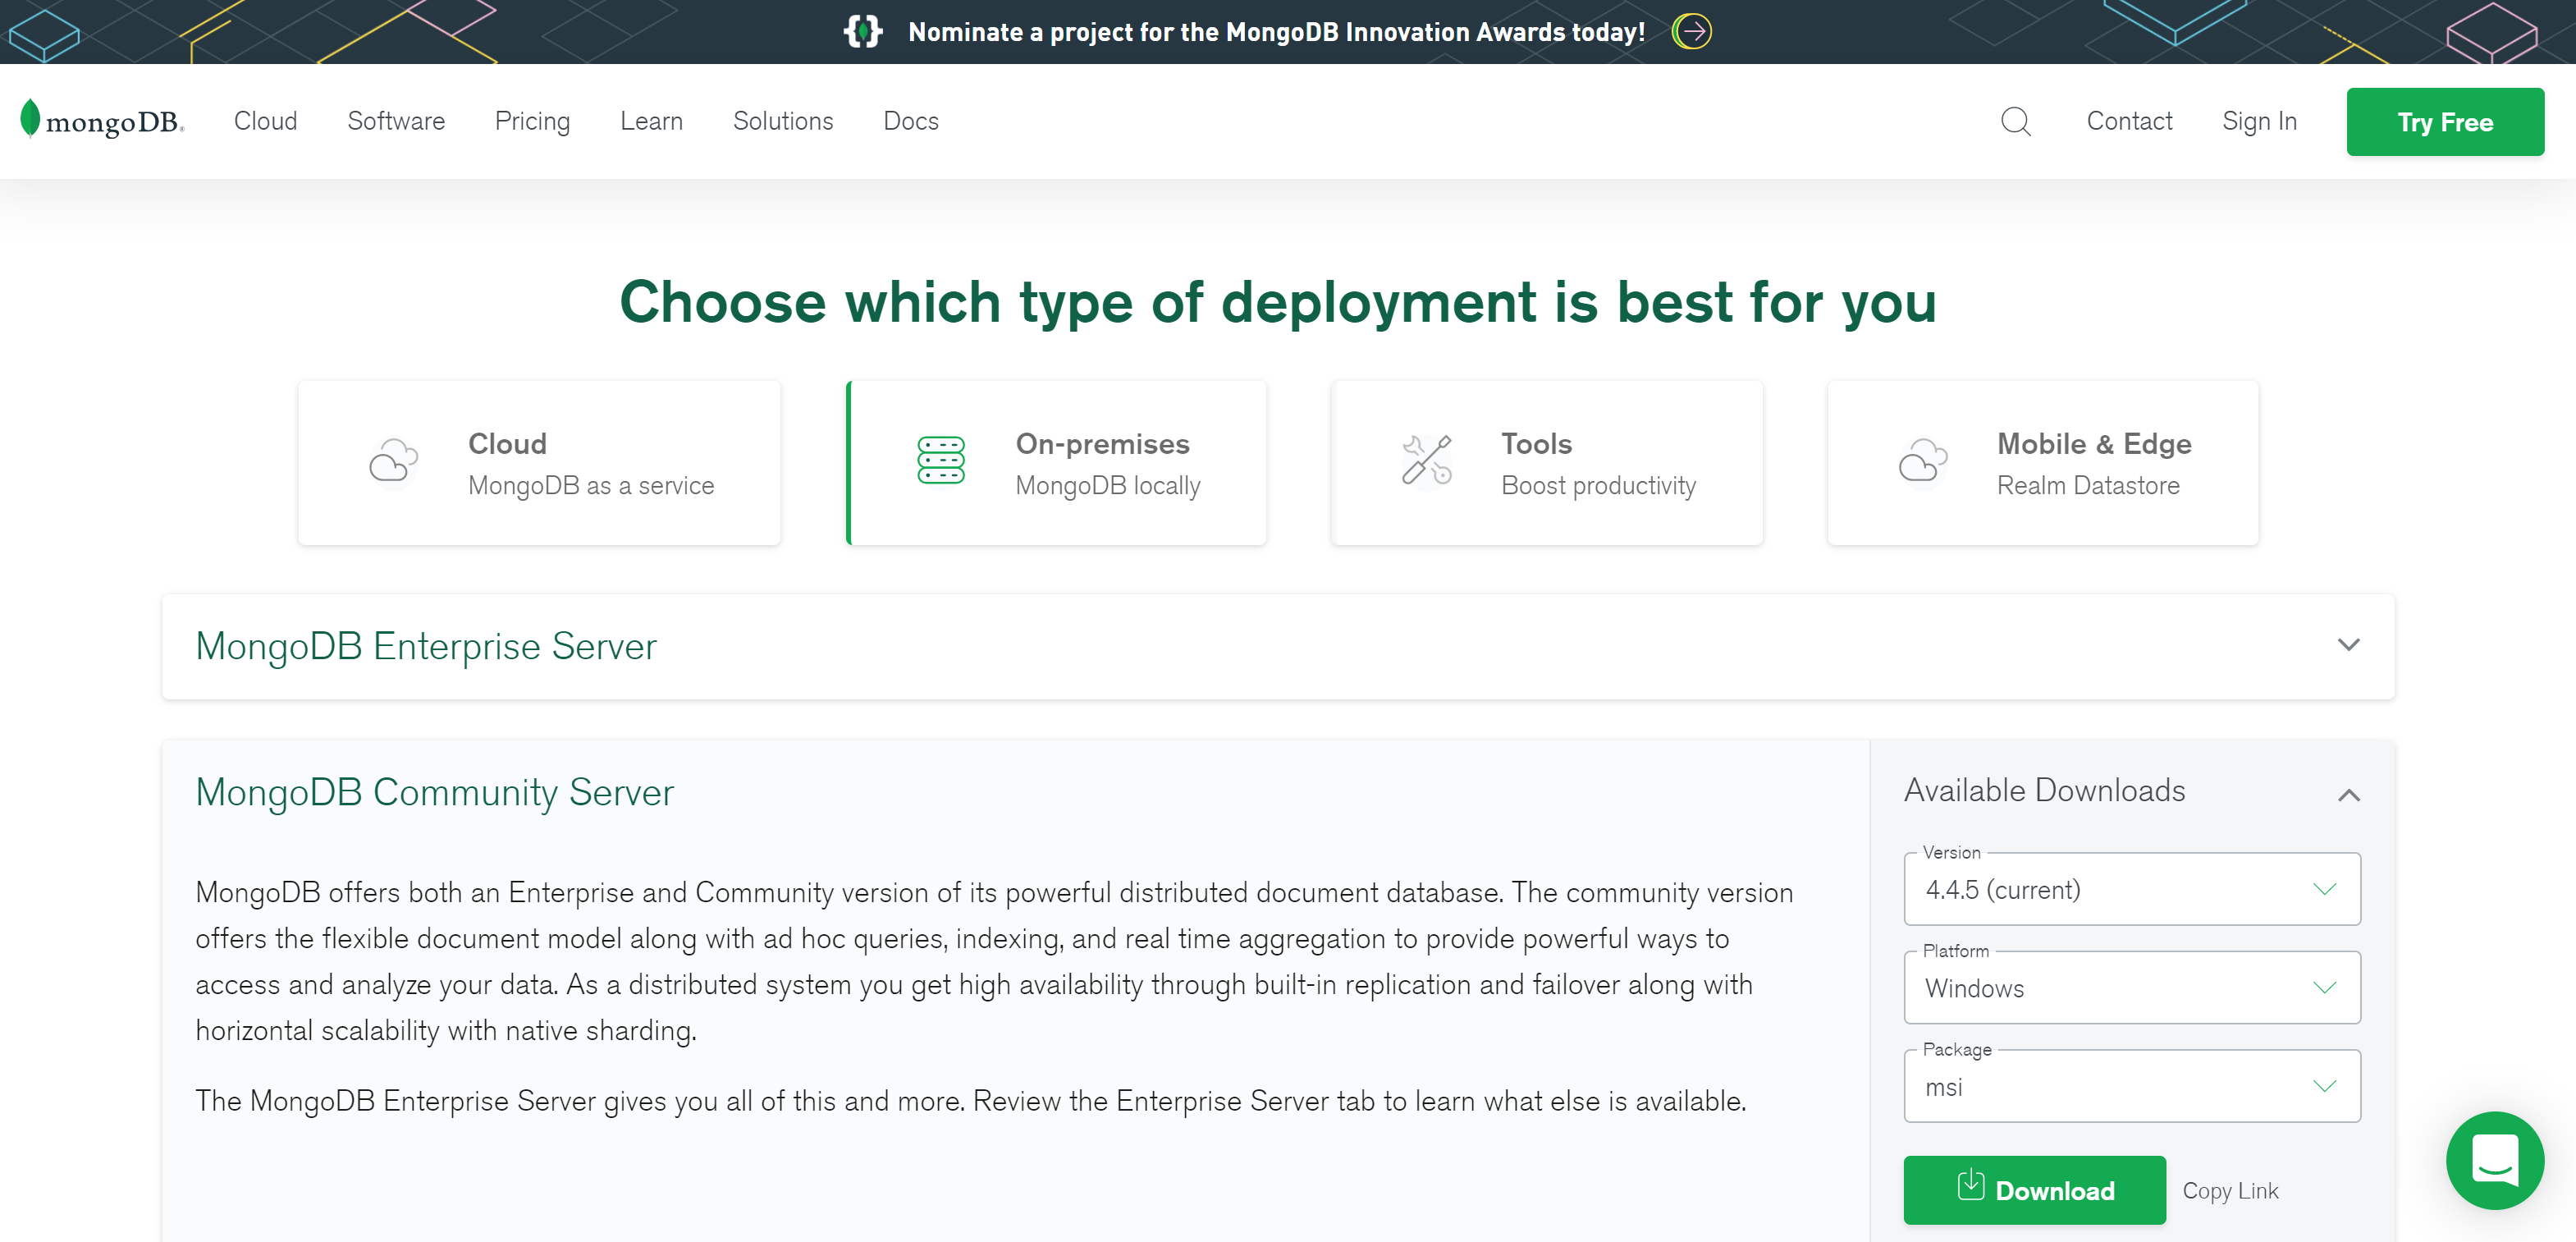Click the Copy Link text
This screenshot has width=2576, height=1242.
[x=2229, y=1190]
